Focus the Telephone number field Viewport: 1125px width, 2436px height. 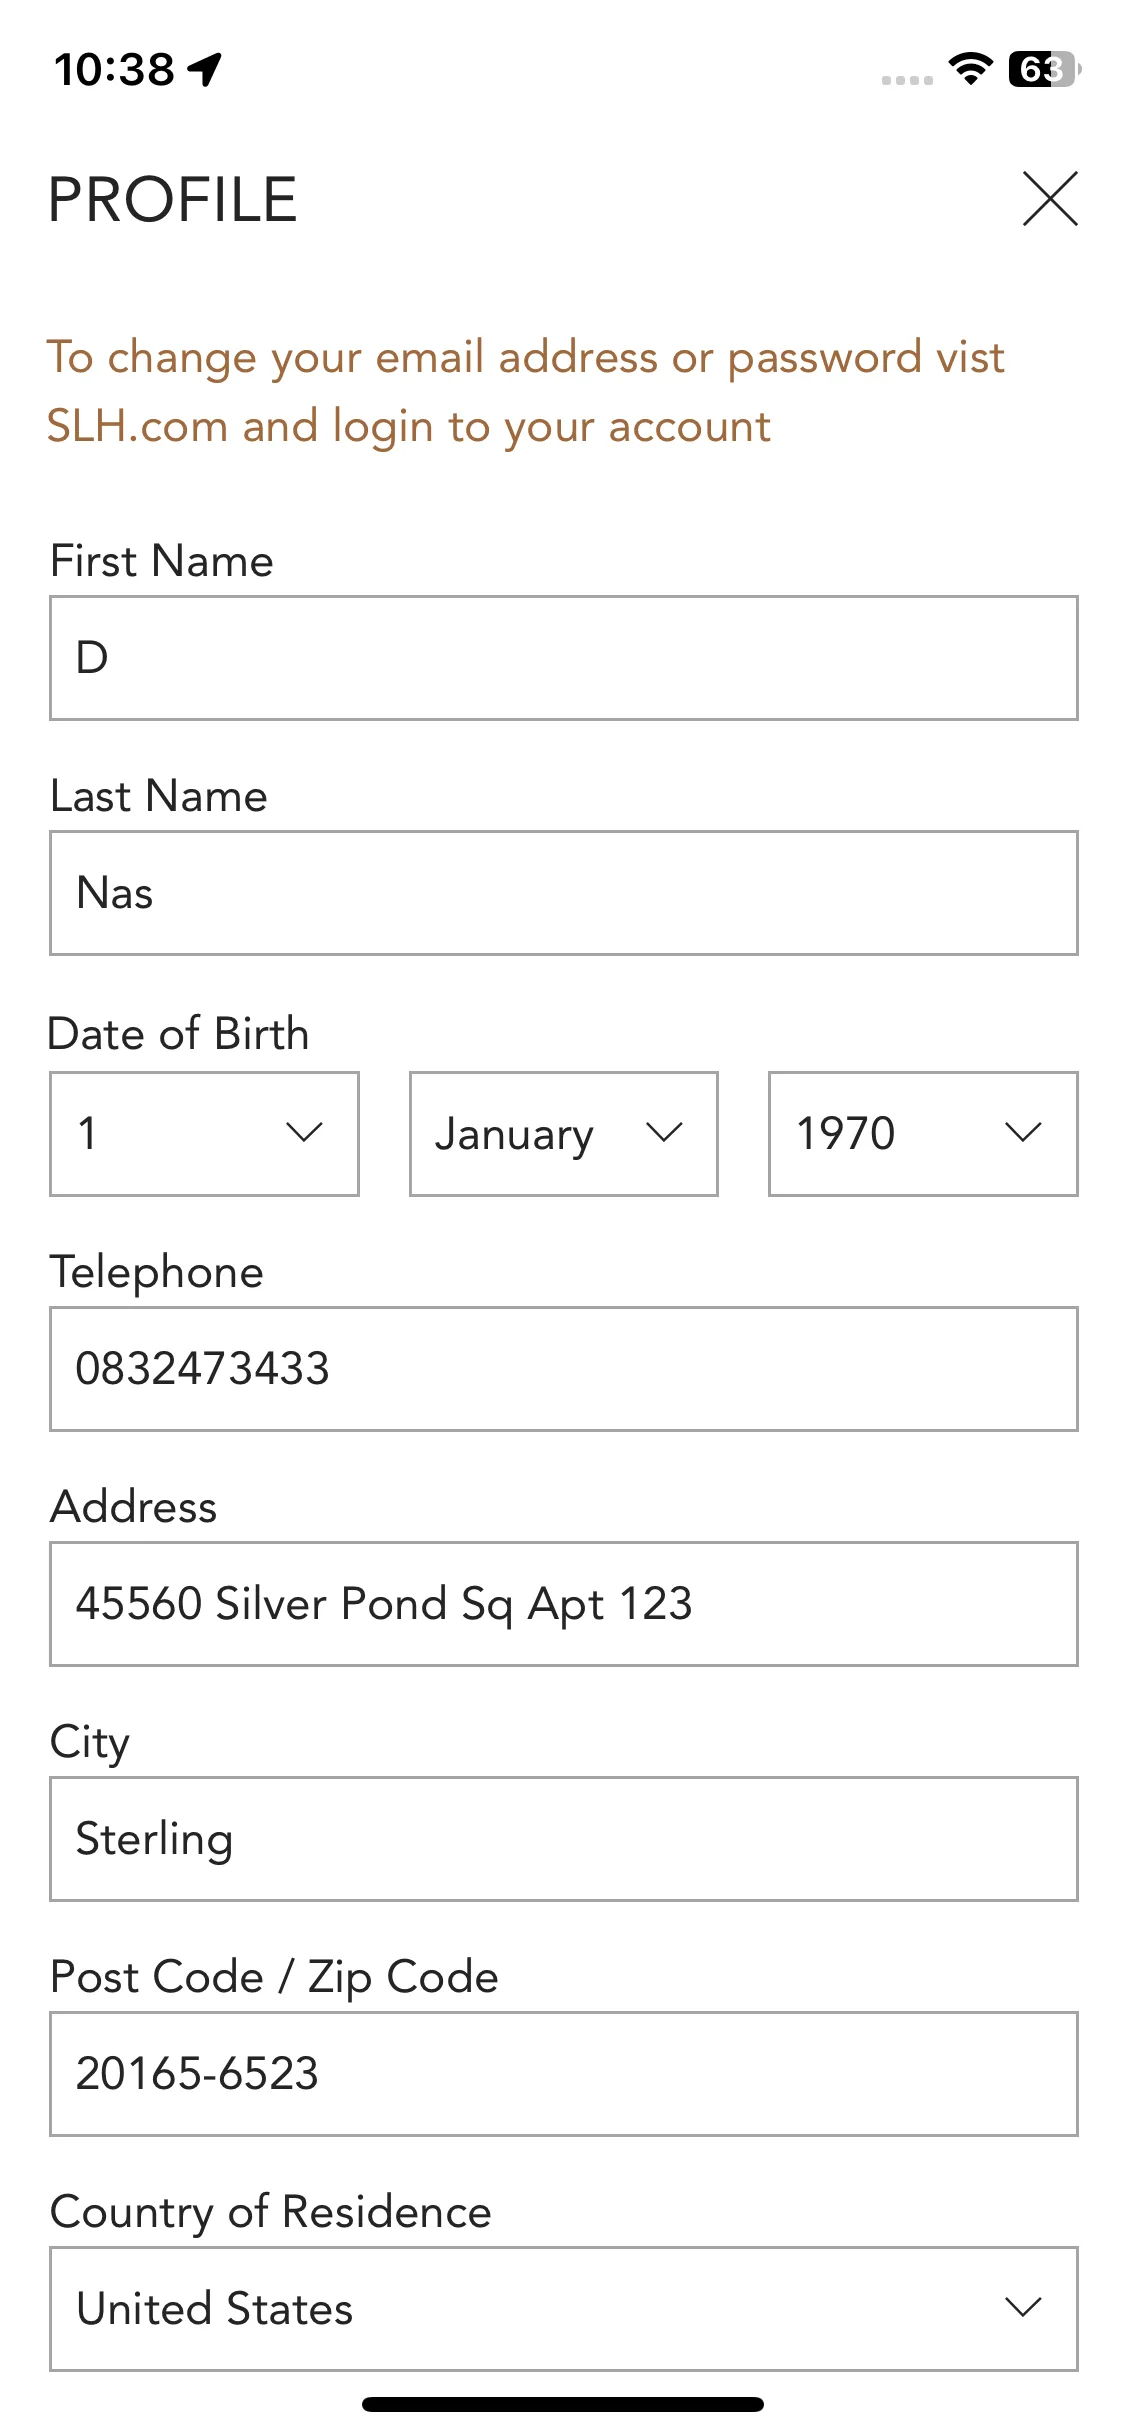coord(564,1368)
